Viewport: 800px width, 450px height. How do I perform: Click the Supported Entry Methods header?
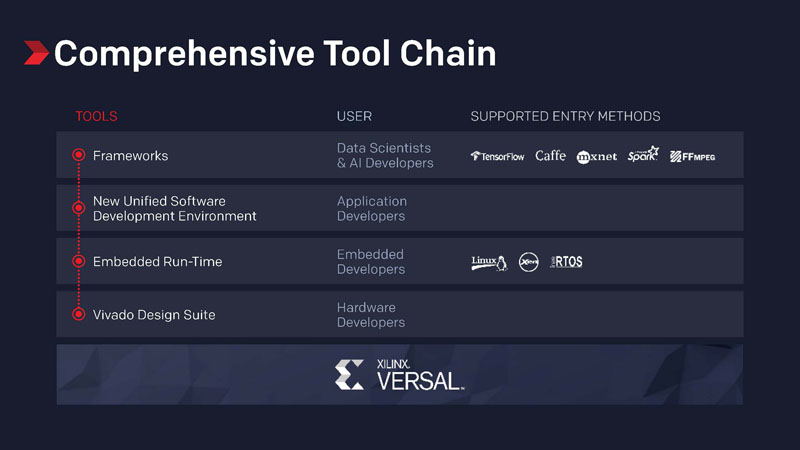(565, 116)
